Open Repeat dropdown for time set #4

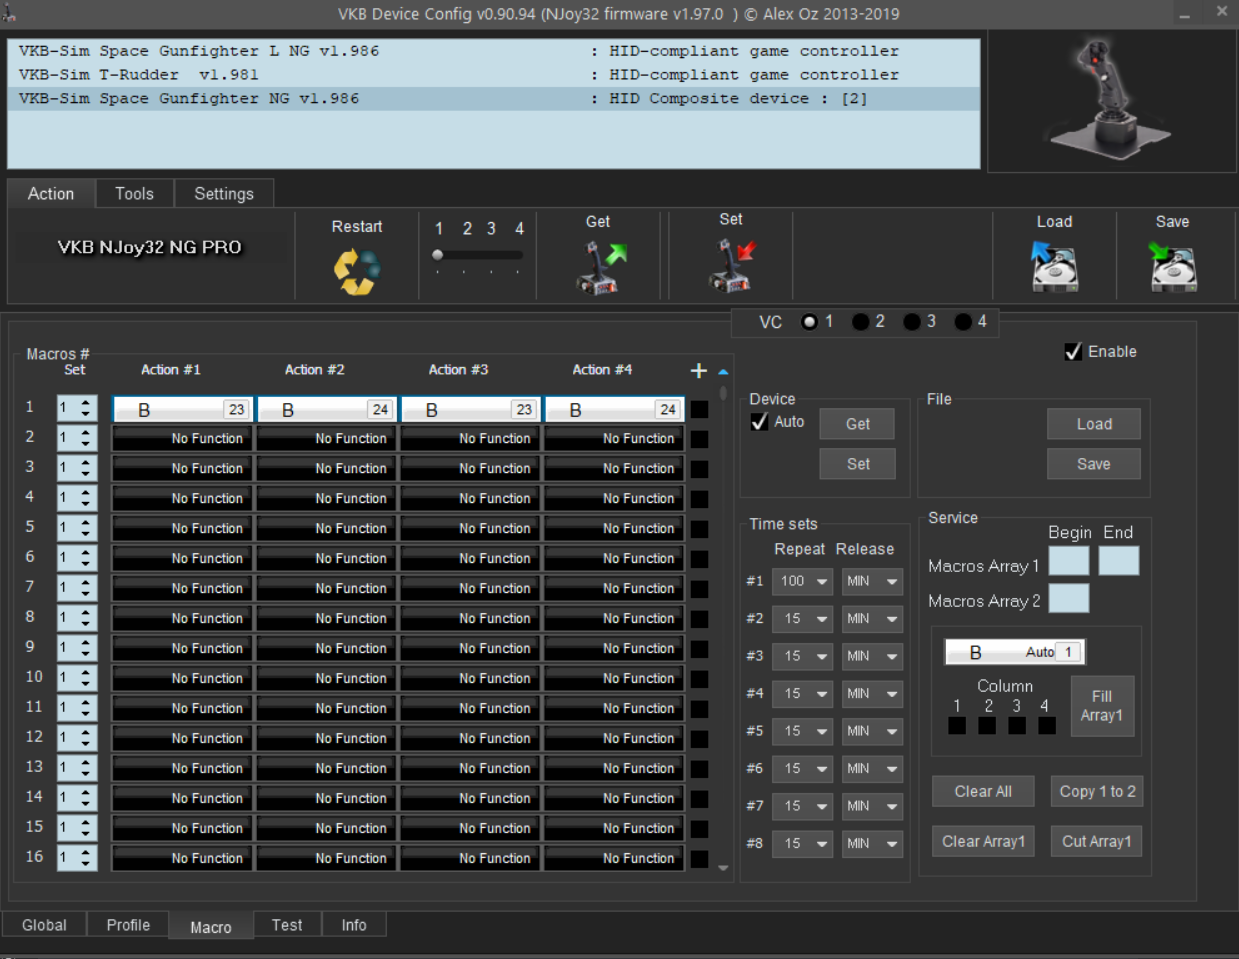tap(802, 694)
